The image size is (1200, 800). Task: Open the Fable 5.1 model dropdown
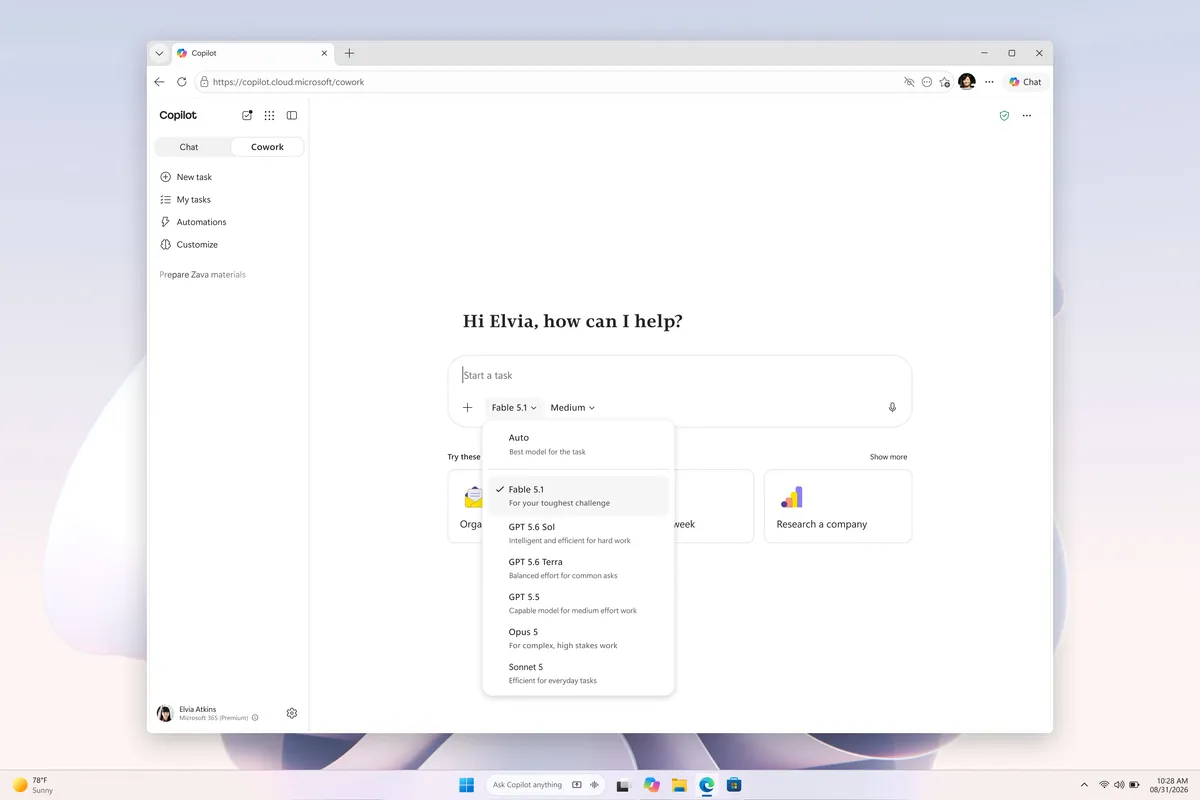514,407
